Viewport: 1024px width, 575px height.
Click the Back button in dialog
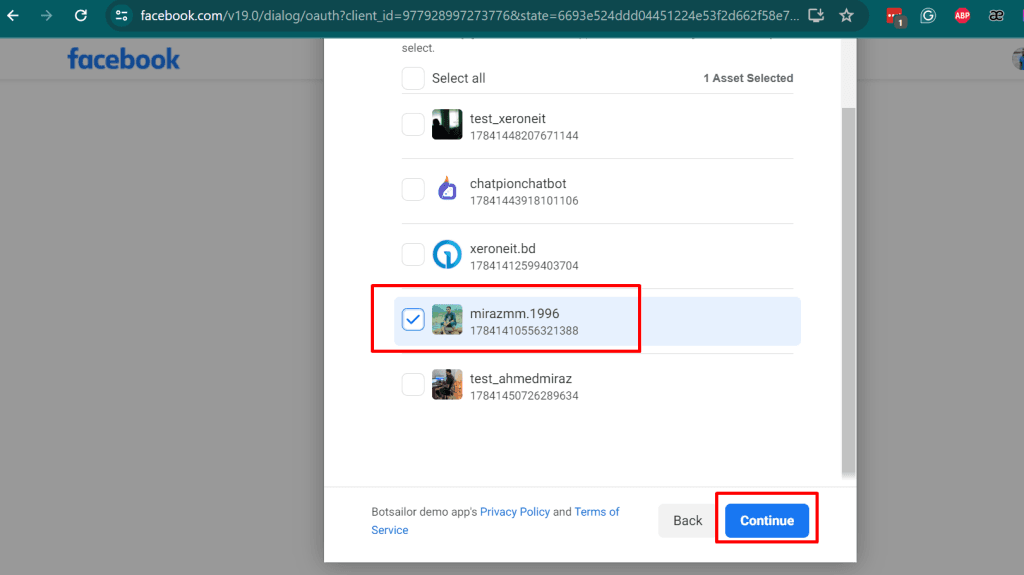687,520
